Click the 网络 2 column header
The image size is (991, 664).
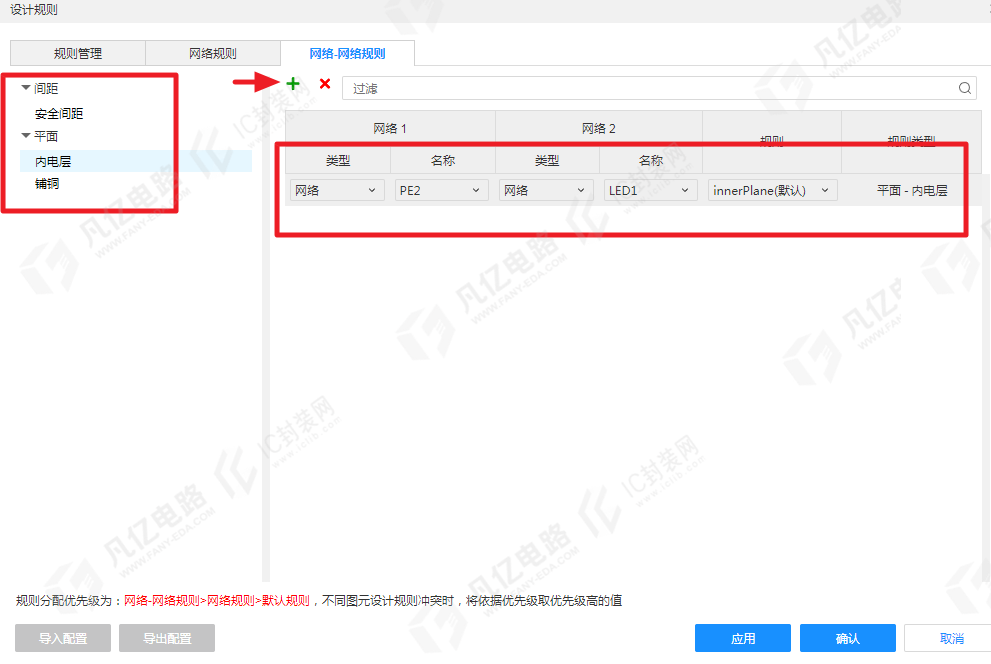click(x=599, y=129)
